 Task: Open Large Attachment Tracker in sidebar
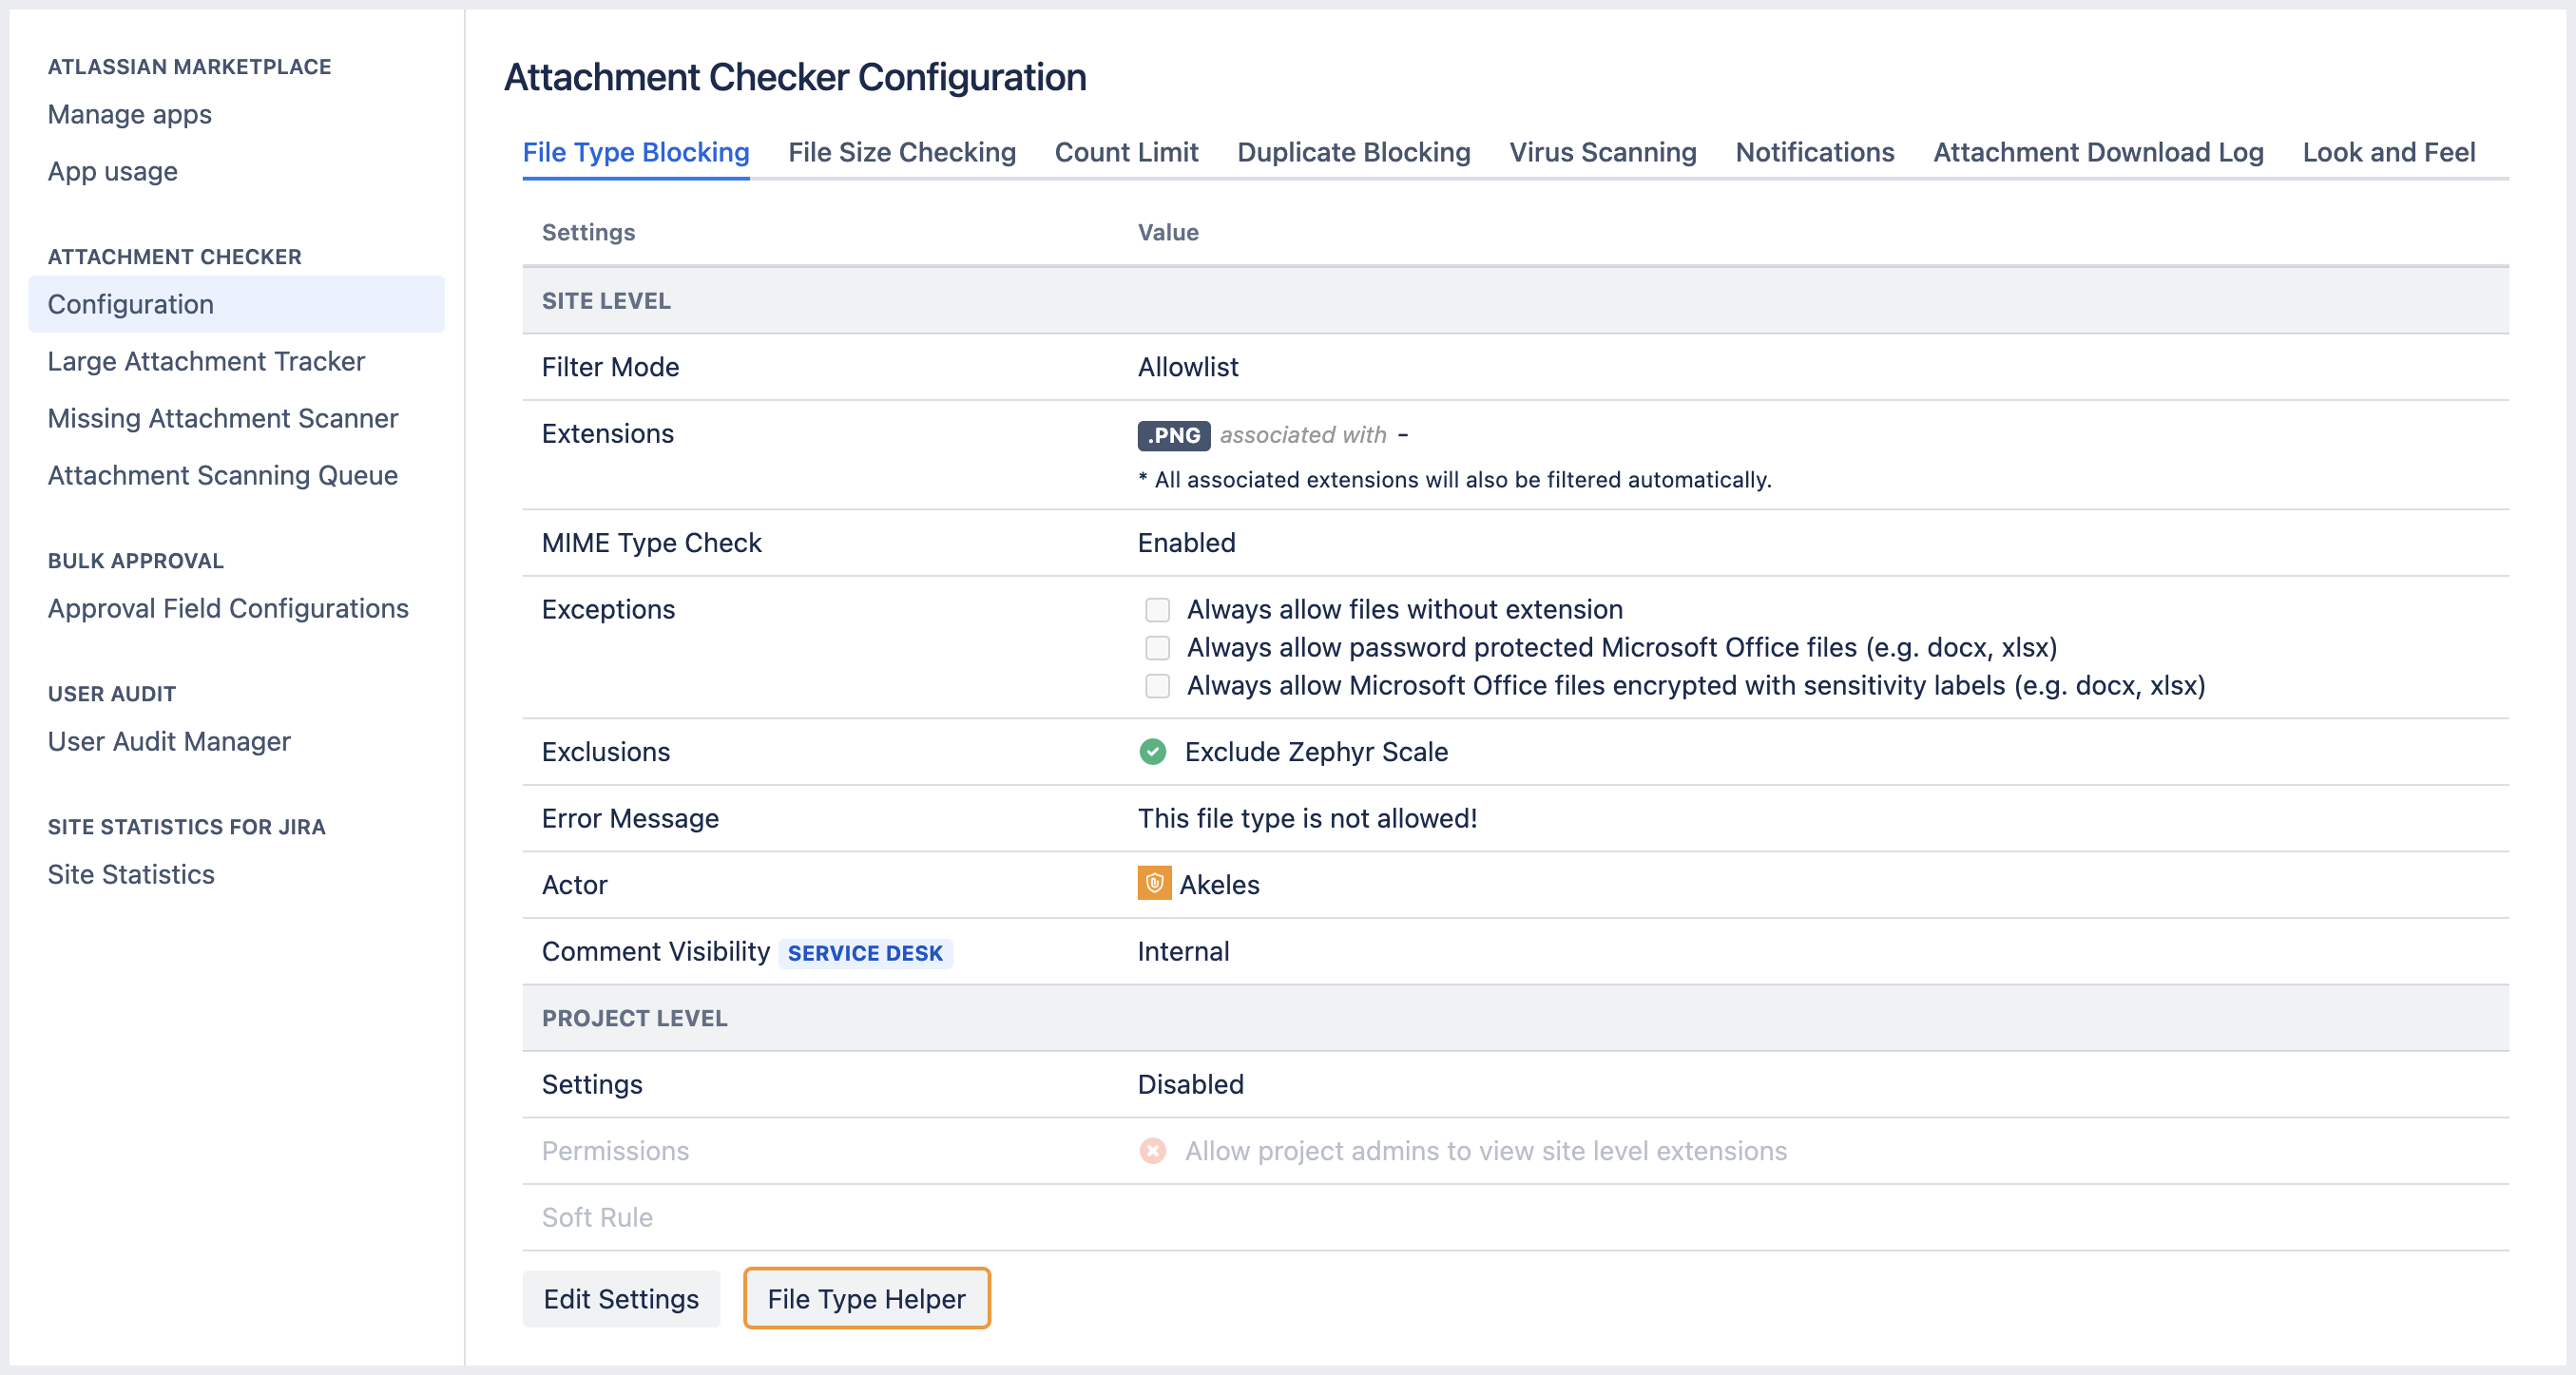(x=206, y=361)
